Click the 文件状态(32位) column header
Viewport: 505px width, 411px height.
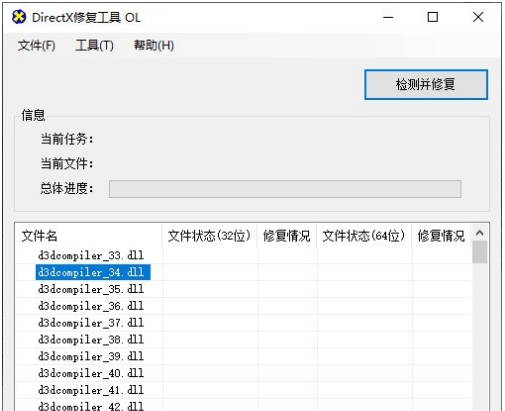click(209, 236)
